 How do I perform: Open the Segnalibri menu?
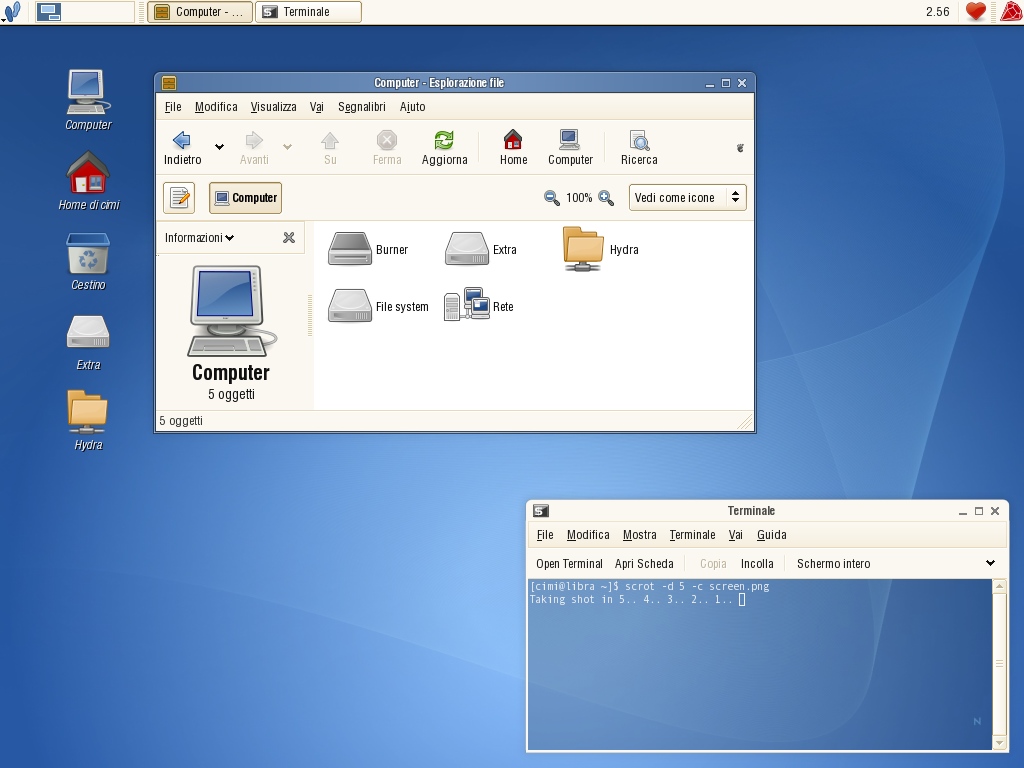tap(362, 106)
